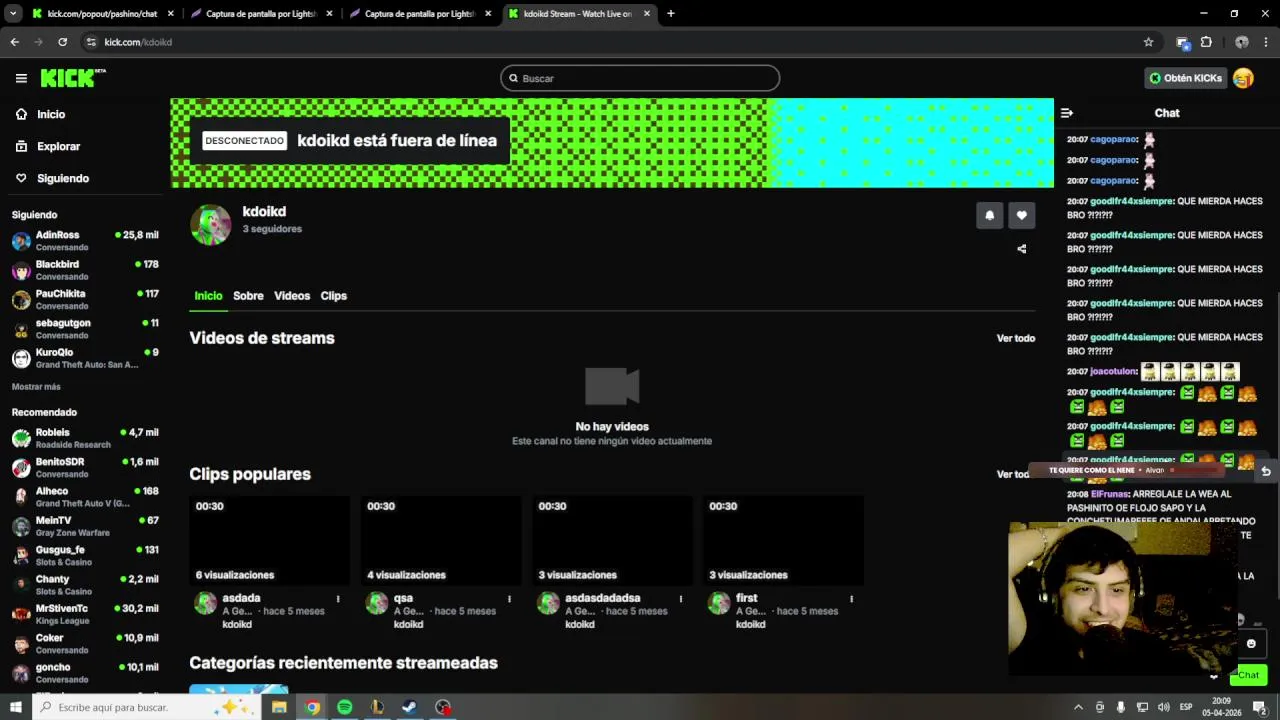1280x720 pixels.
Task: Open the emoji picker in chat
Action: pos(1250,644)
